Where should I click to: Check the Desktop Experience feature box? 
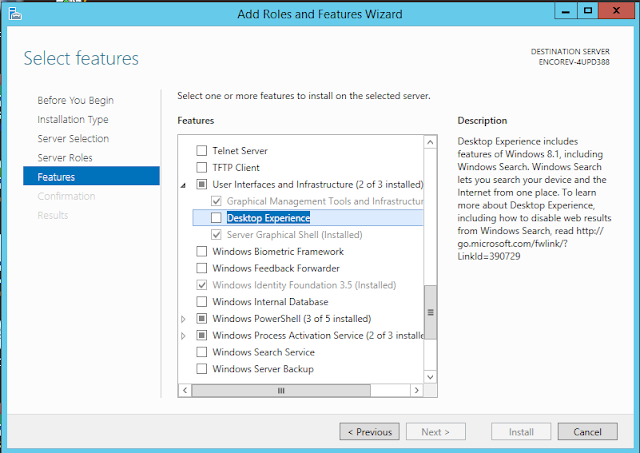click(216, 218)
